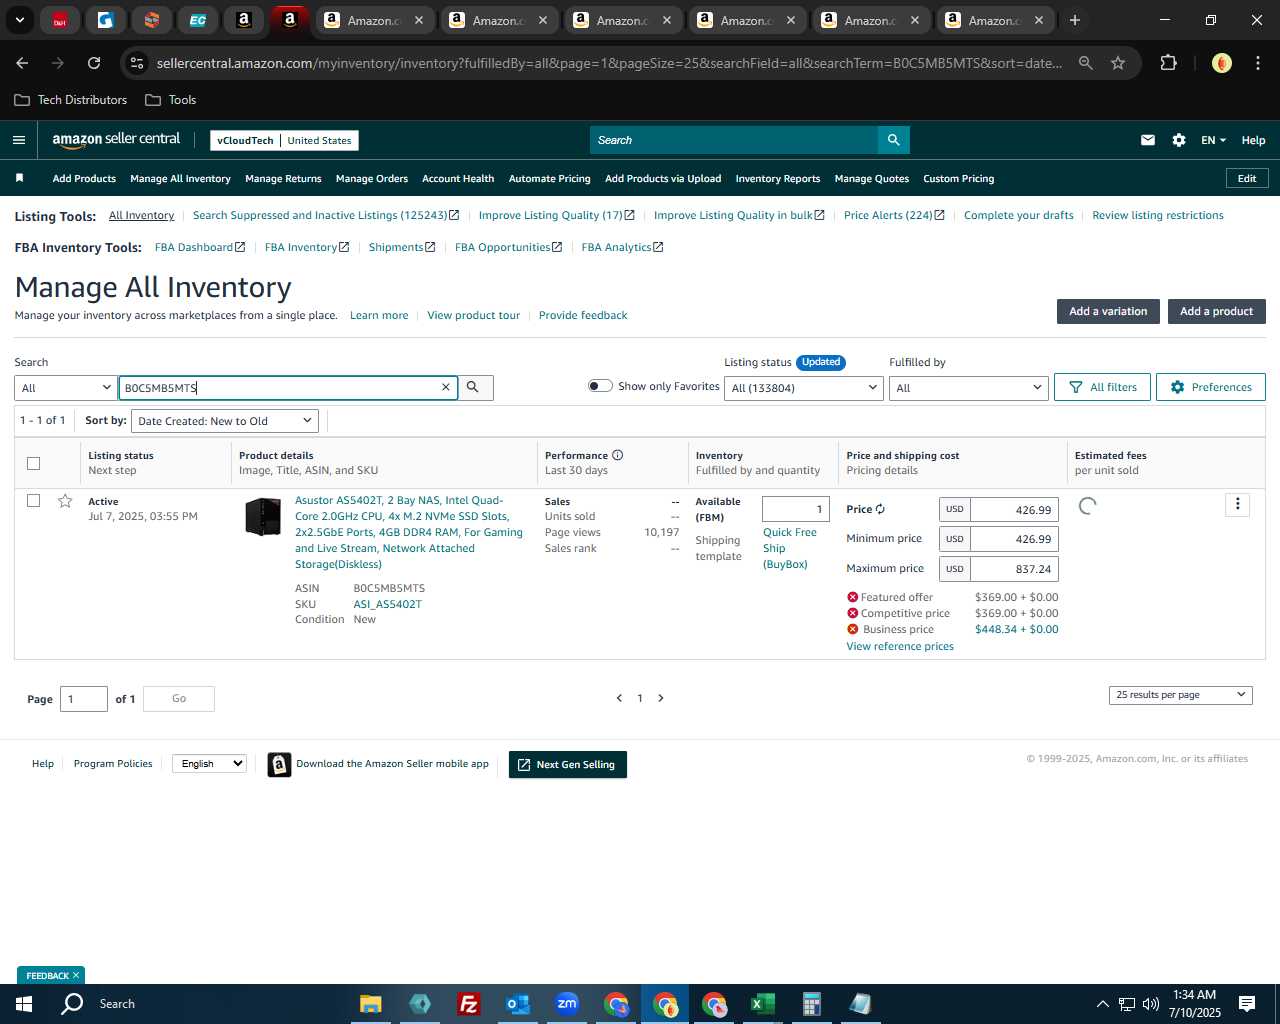Click the top search magnifier button
Image resolution: width=1280 pixels, height=1024 pixels.
[x=893, y=140]
